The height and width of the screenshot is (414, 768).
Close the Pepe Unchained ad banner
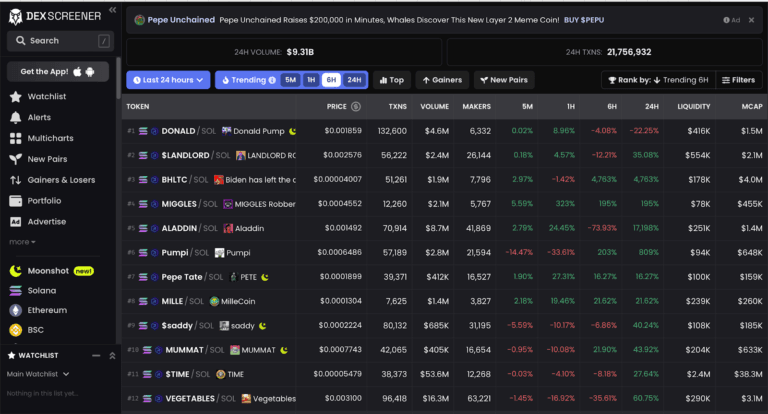click(x=751, y=20)
